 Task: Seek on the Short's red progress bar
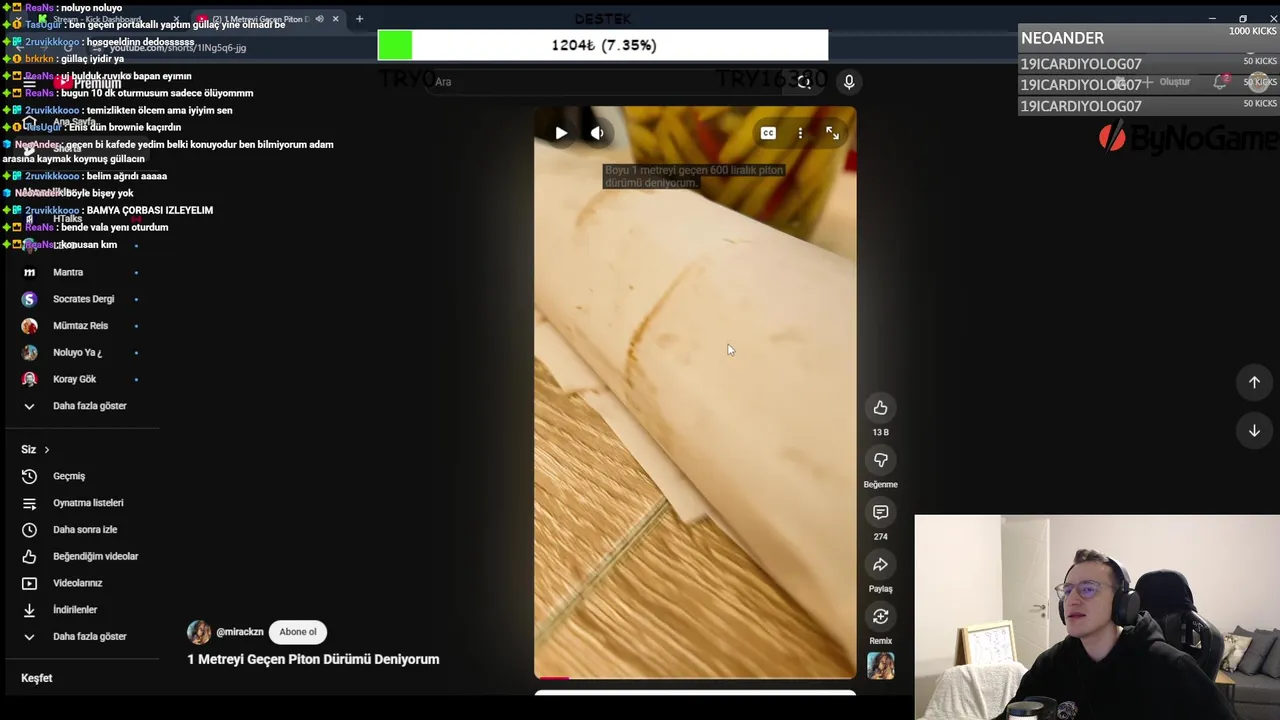point(695,678)
